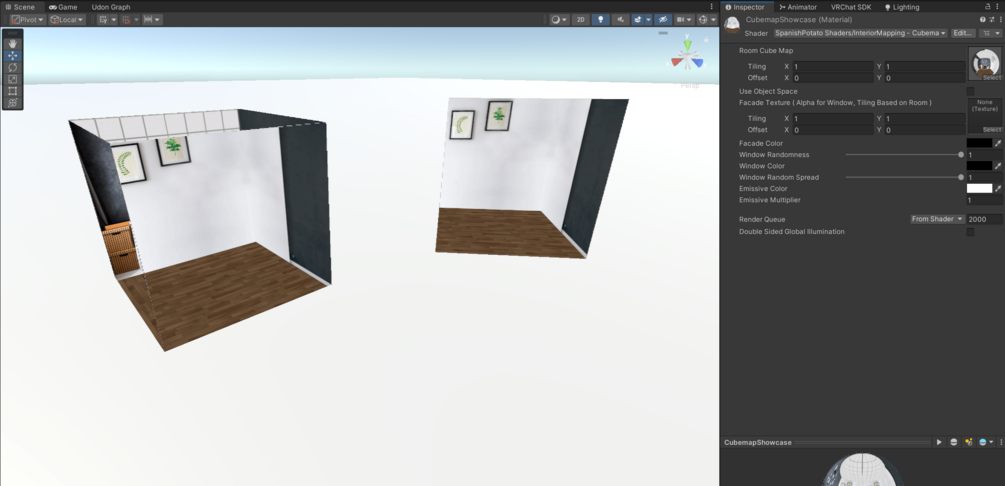This screenshot has height=486, width=1005.
Task: Open the Lighting tab
Action: pyautogui.click(x=902, y=7)
